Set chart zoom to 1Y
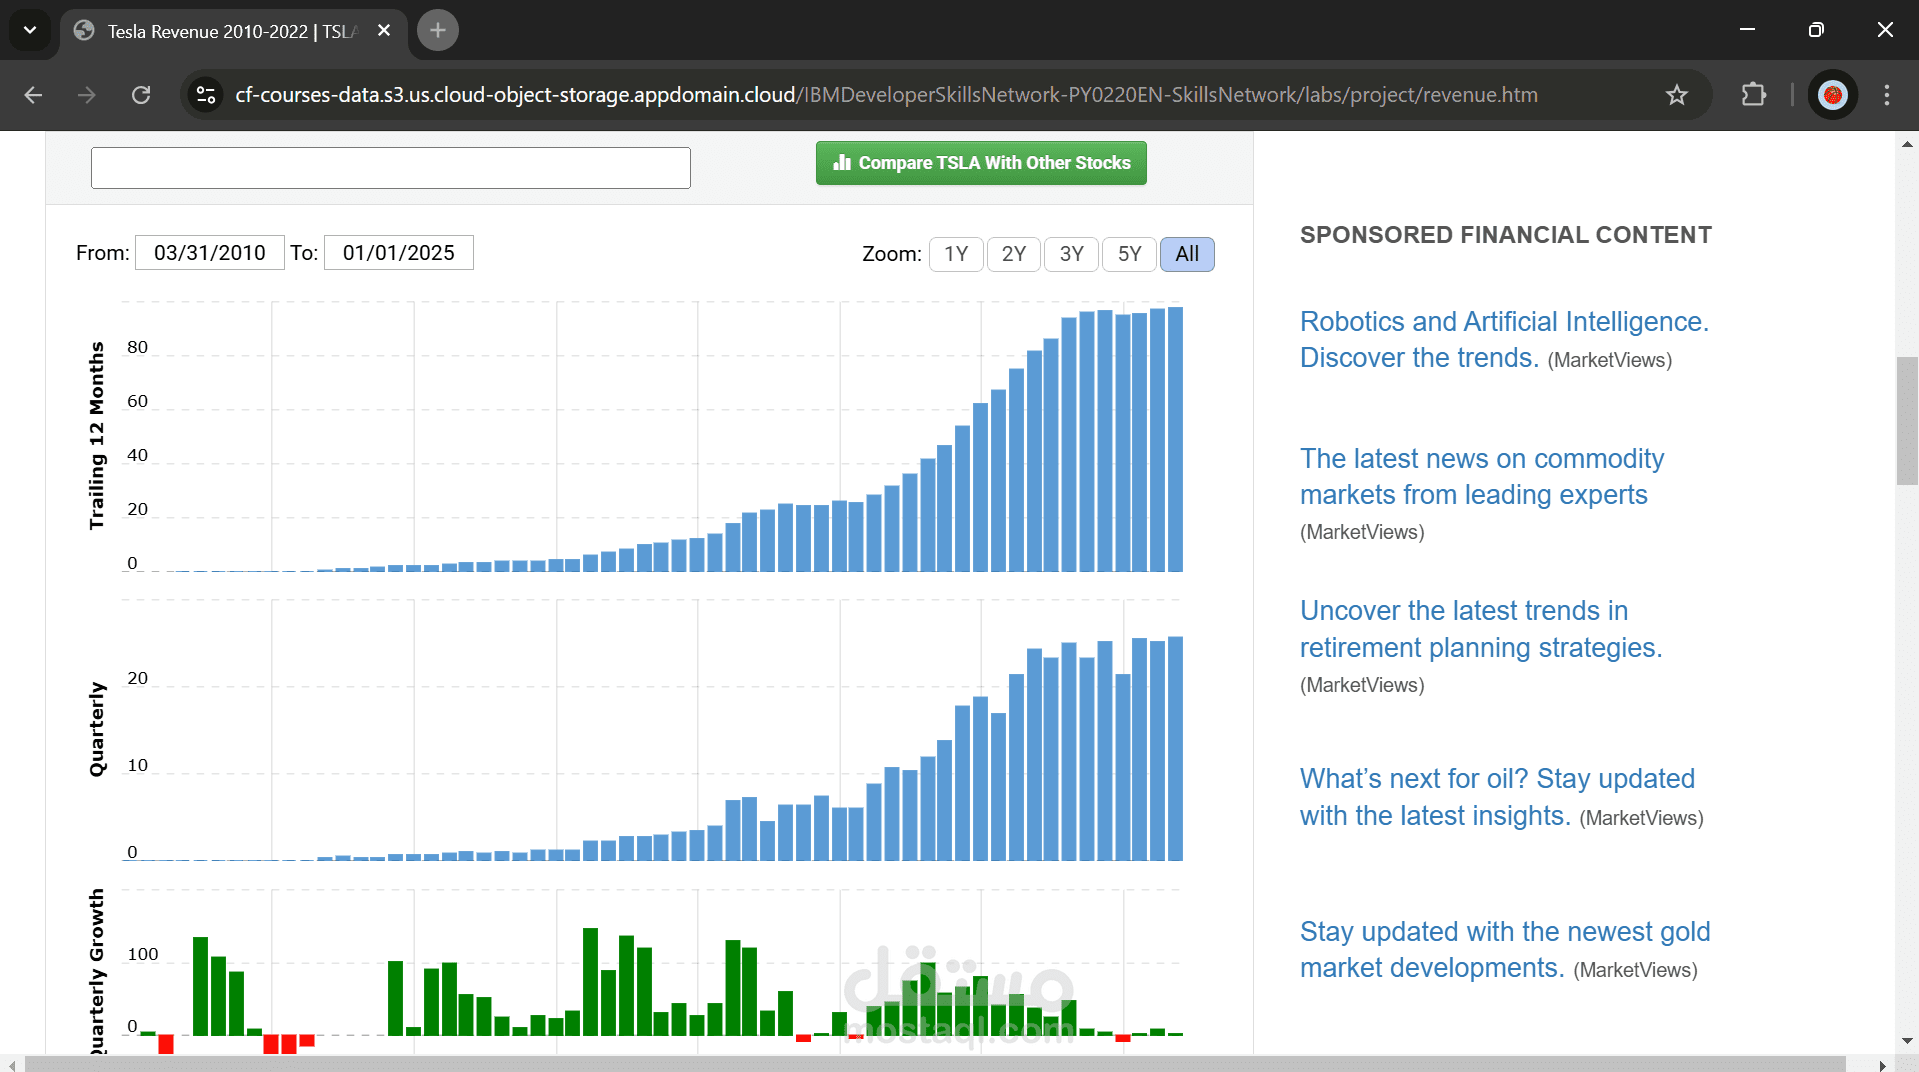 pyautogui.click(x=956, y=254)
